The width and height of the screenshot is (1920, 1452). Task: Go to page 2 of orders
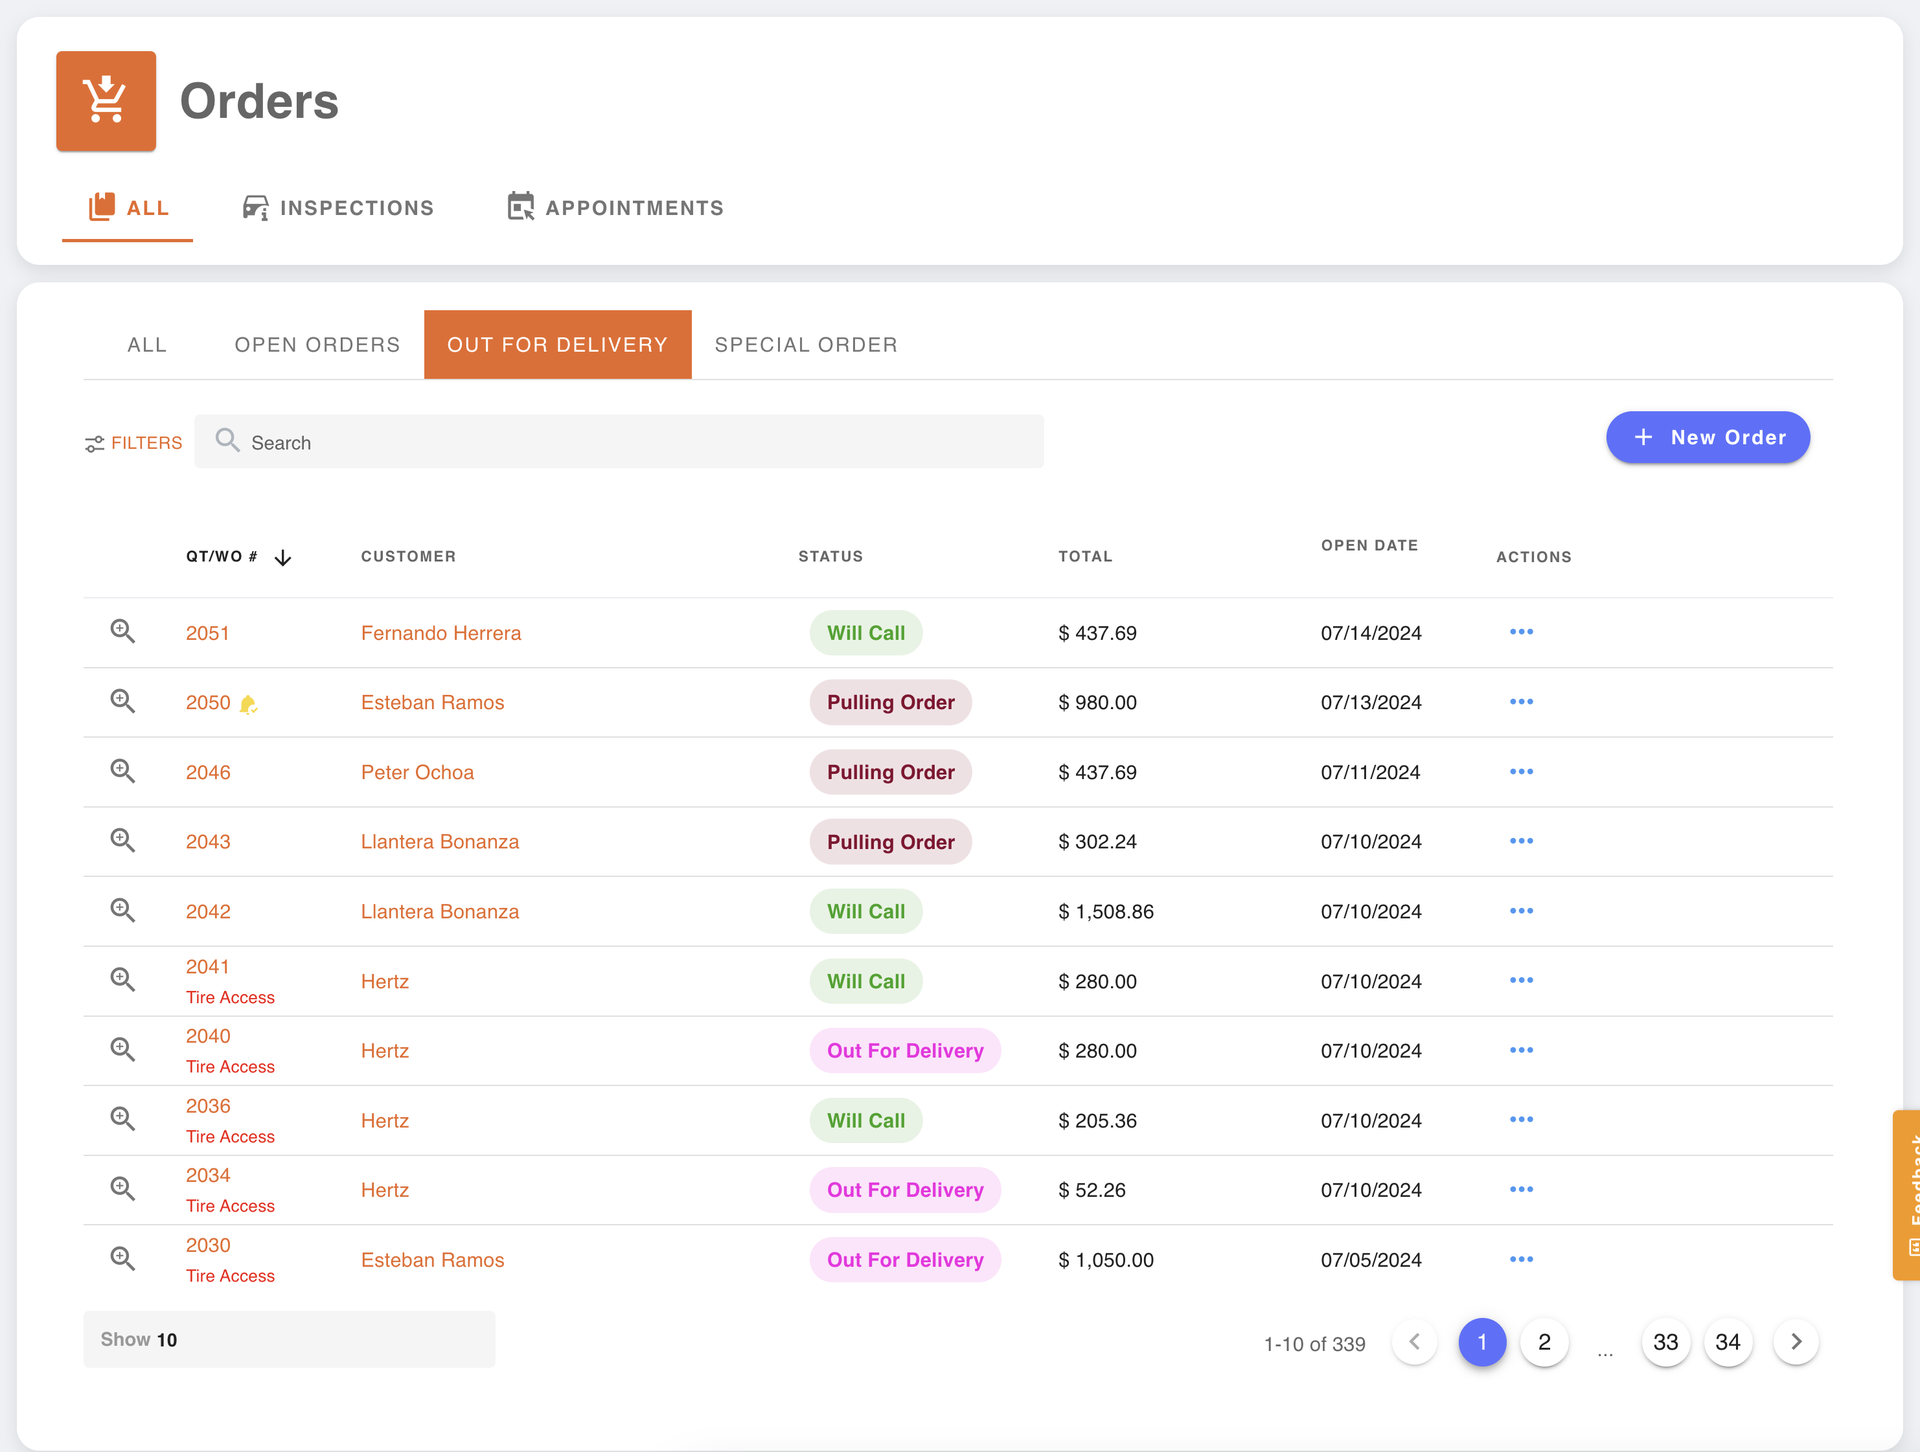(x=1544, y=1342)
